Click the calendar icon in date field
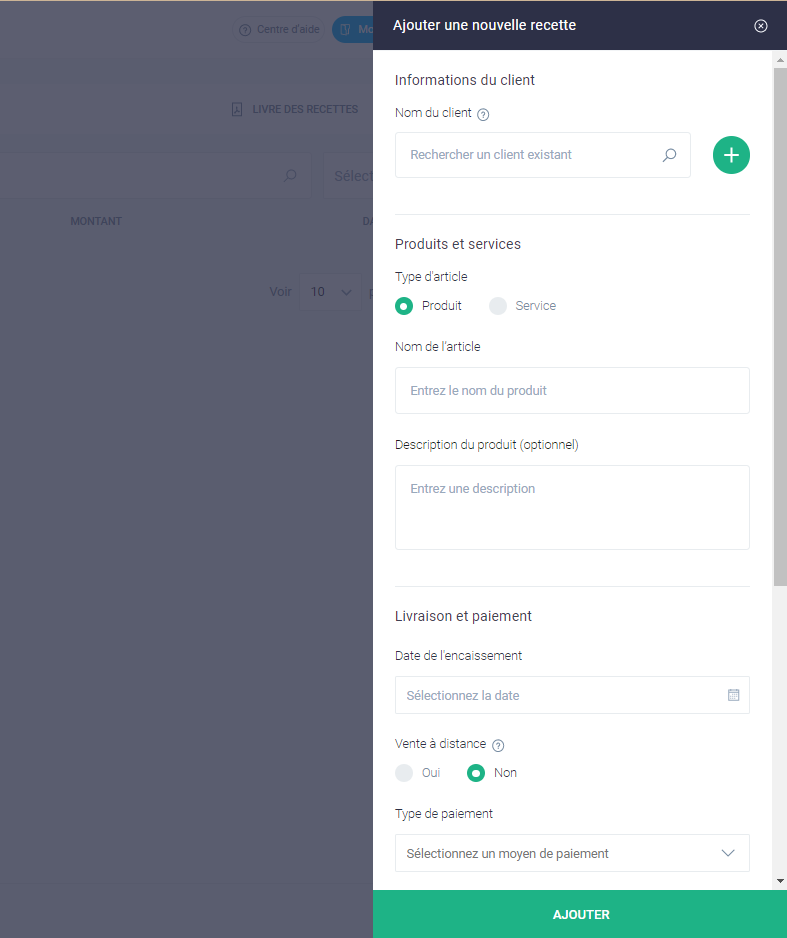Viewport: 787px width, 938px height. [x=733, y=695]
